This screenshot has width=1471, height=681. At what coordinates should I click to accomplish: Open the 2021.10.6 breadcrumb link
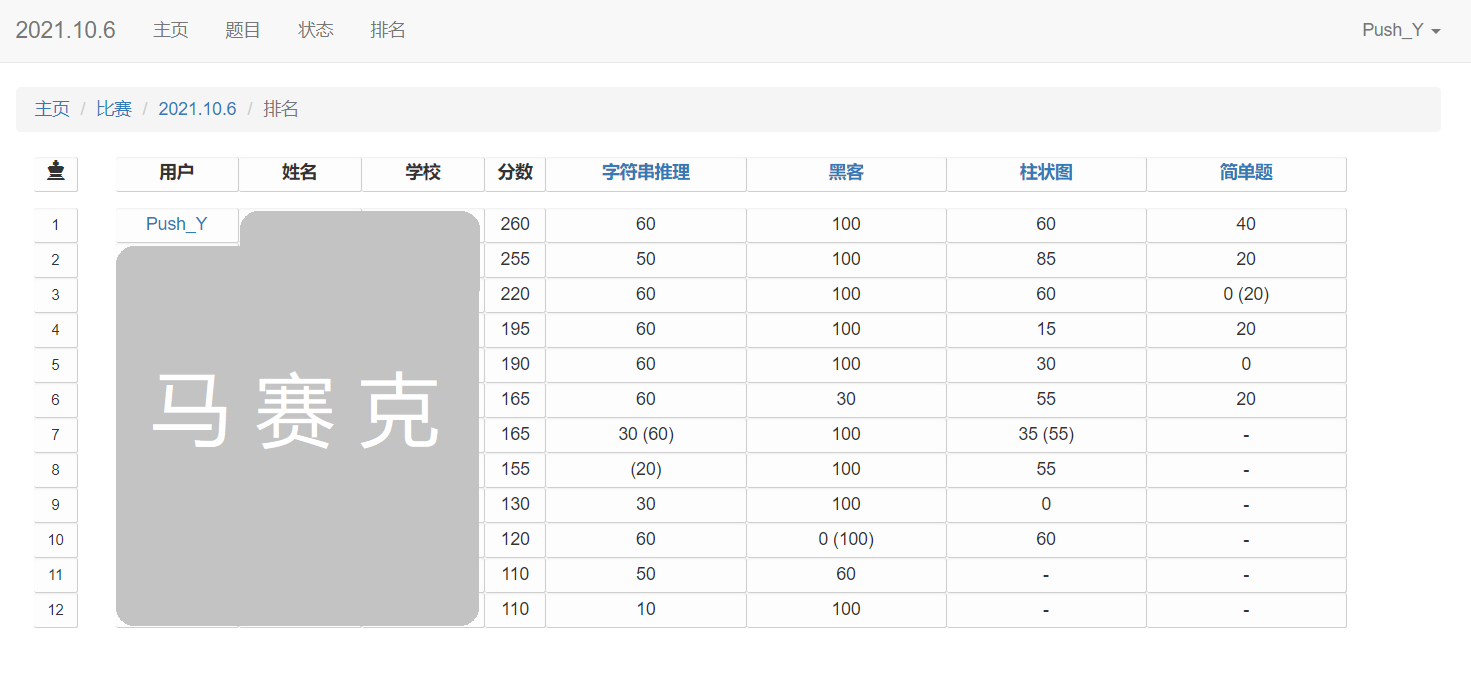197,109
